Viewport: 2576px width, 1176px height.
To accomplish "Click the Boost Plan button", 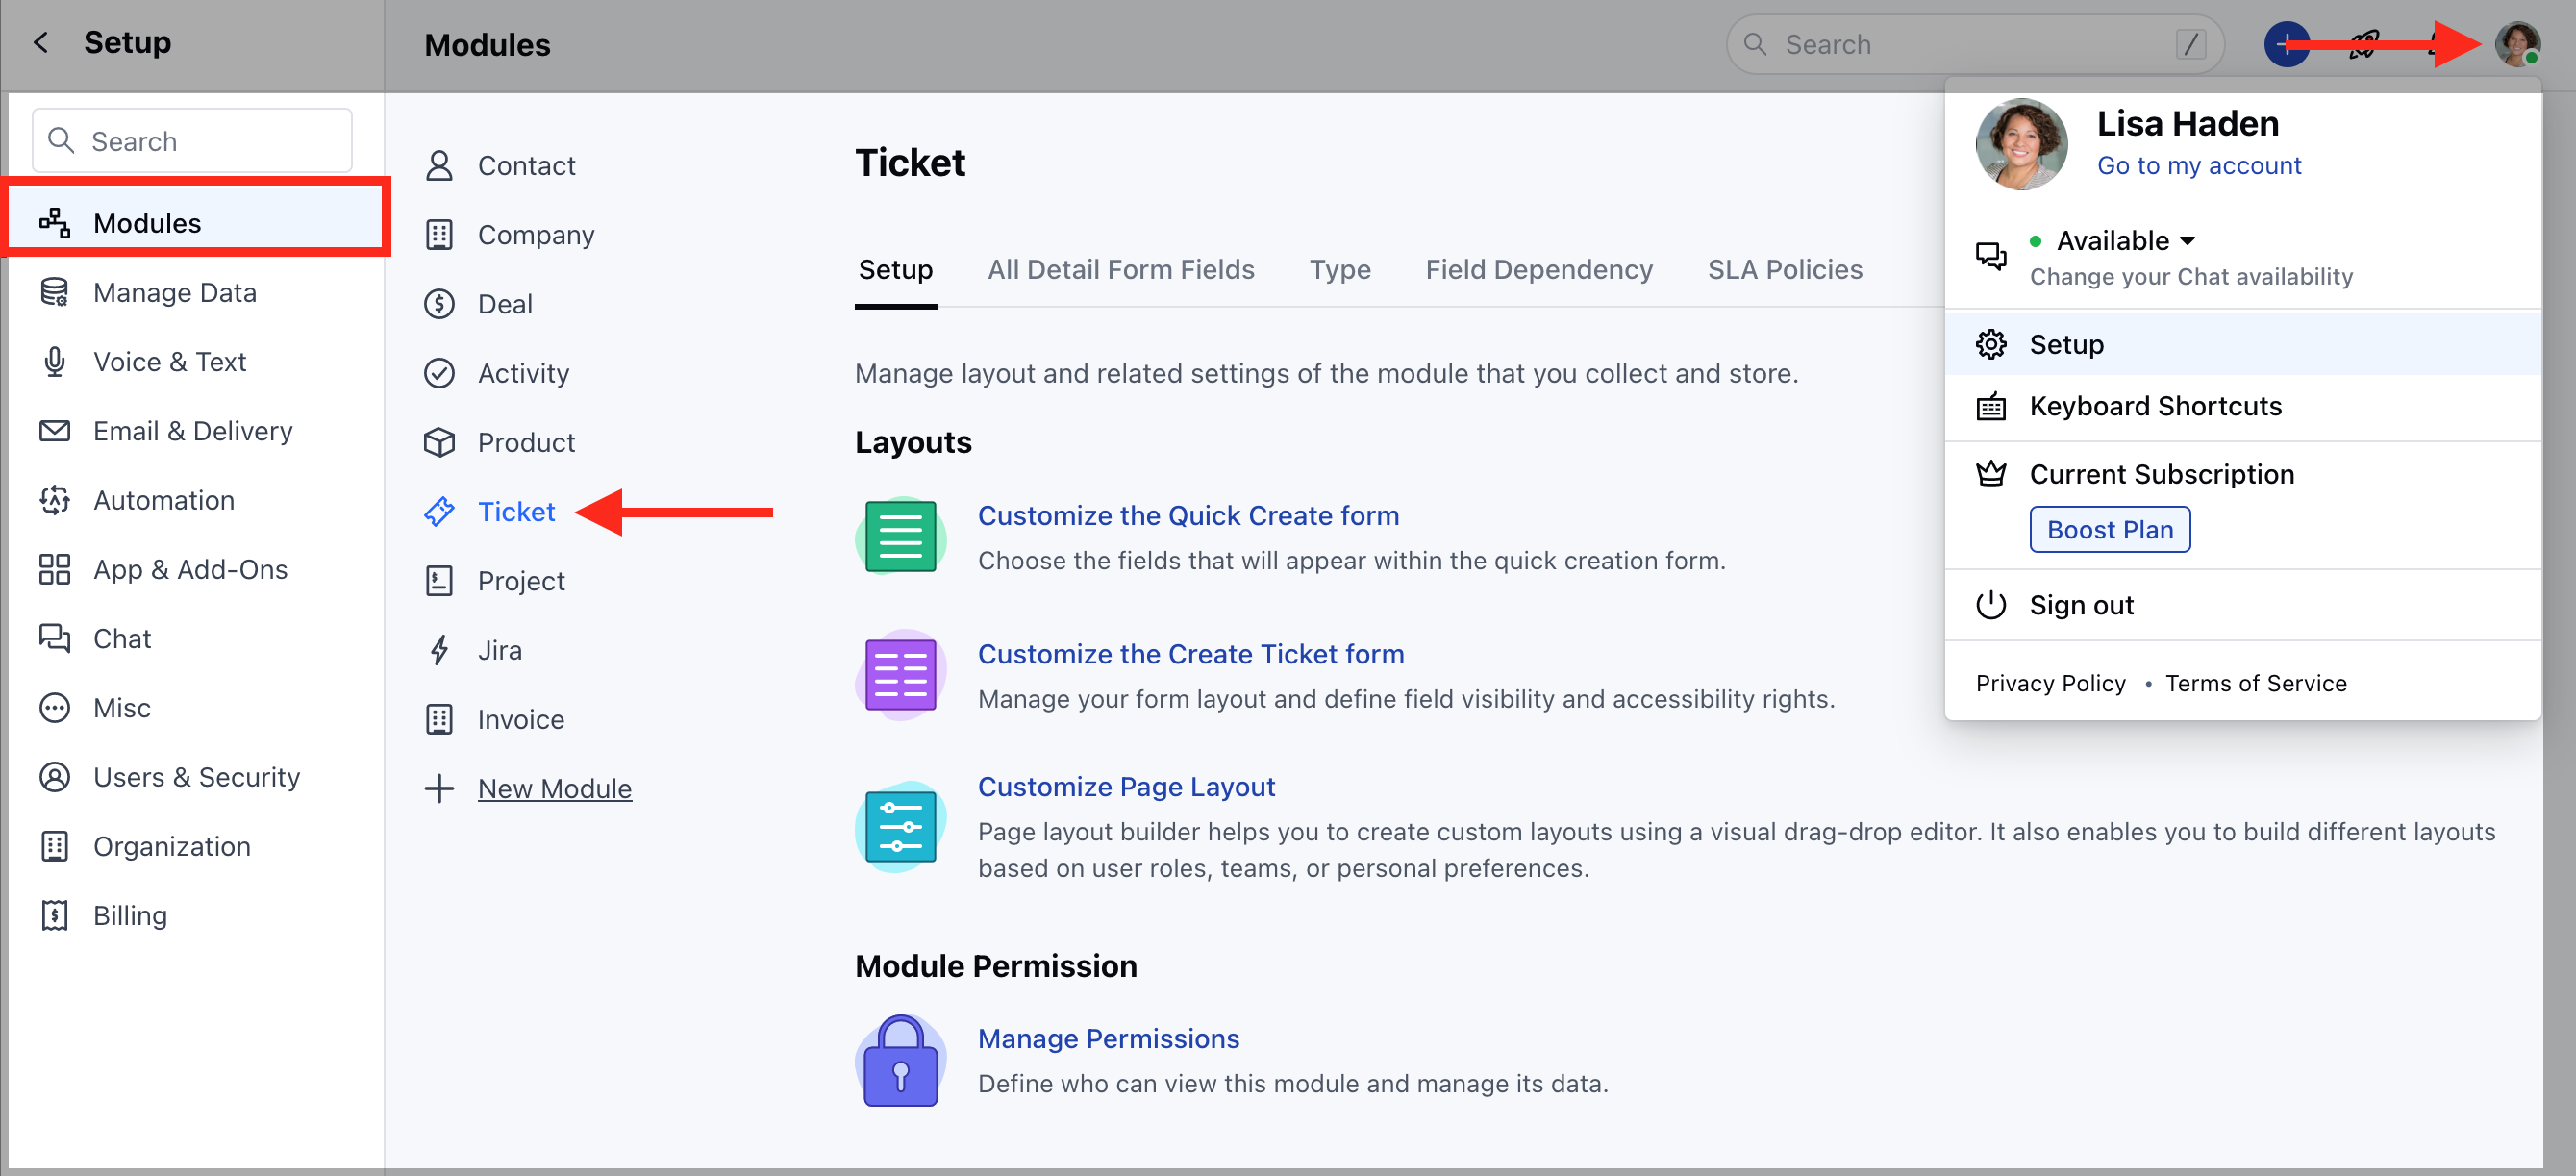I will [2109, 529].
